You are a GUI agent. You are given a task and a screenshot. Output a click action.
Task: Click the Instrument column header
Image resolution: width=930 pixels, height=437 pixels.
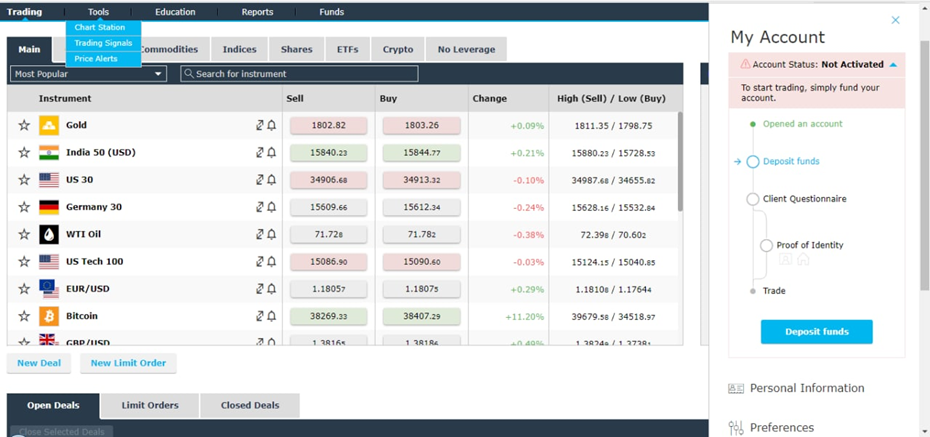point(65,99)
